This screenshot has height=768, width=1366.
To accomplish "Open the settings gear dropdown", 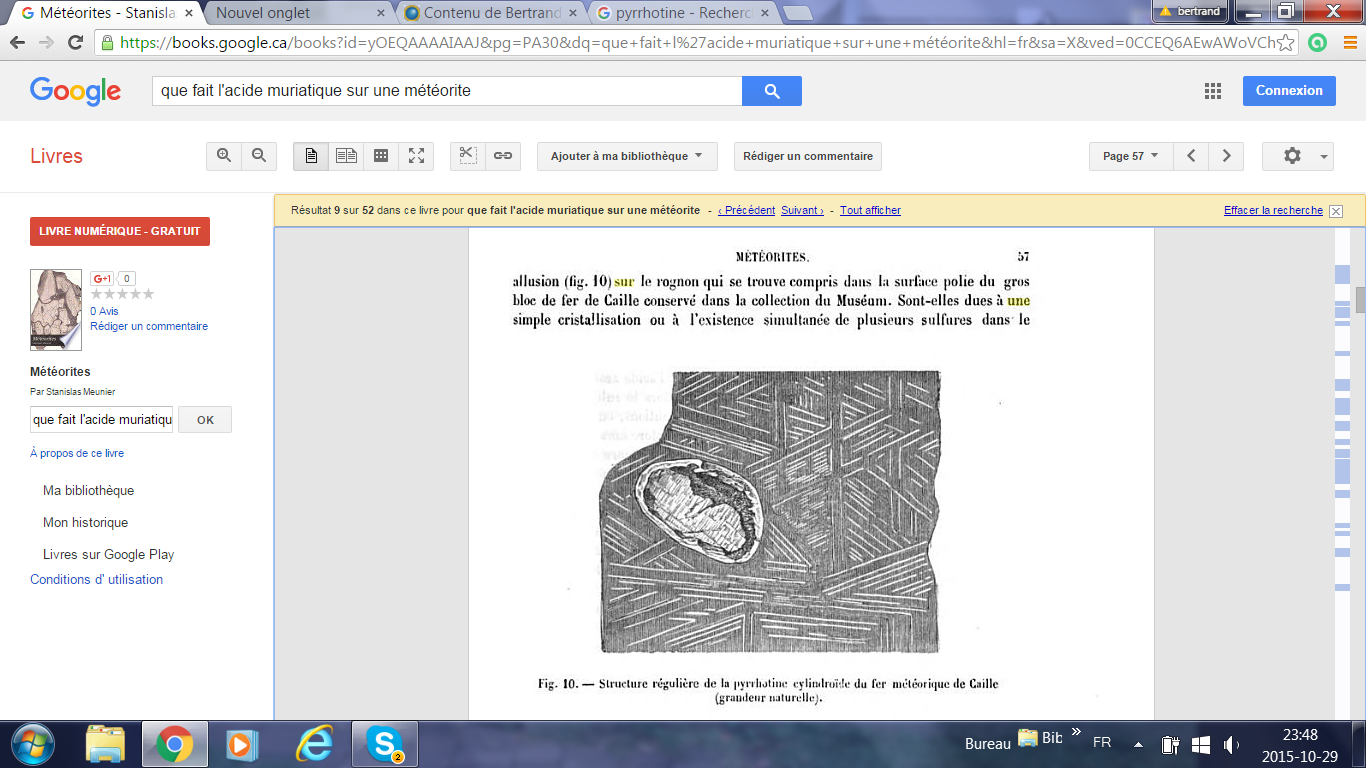I will pyautogui.click(x=1297, y=156).
